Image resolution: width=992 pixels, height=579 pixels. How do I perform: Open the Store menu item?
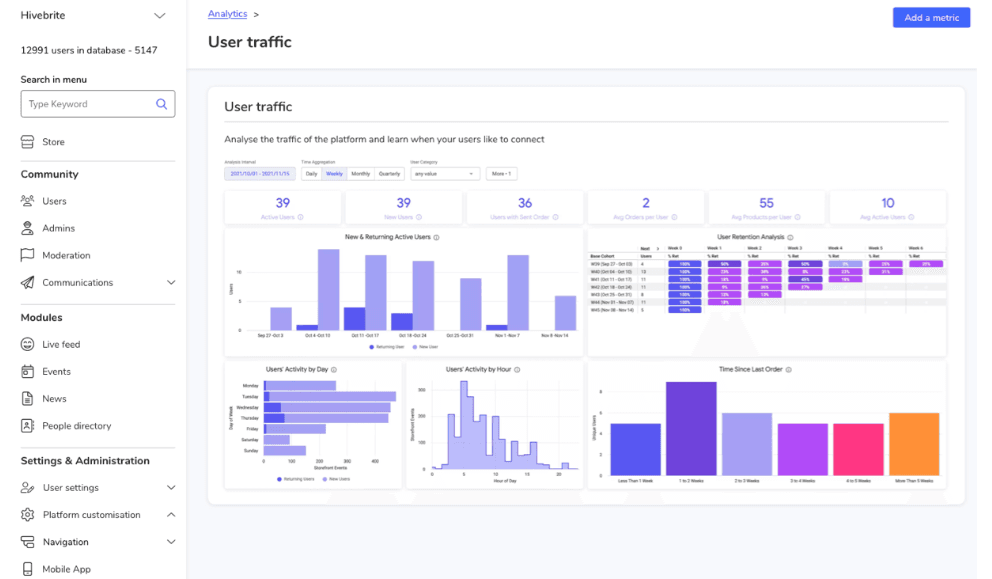(53, 142)
